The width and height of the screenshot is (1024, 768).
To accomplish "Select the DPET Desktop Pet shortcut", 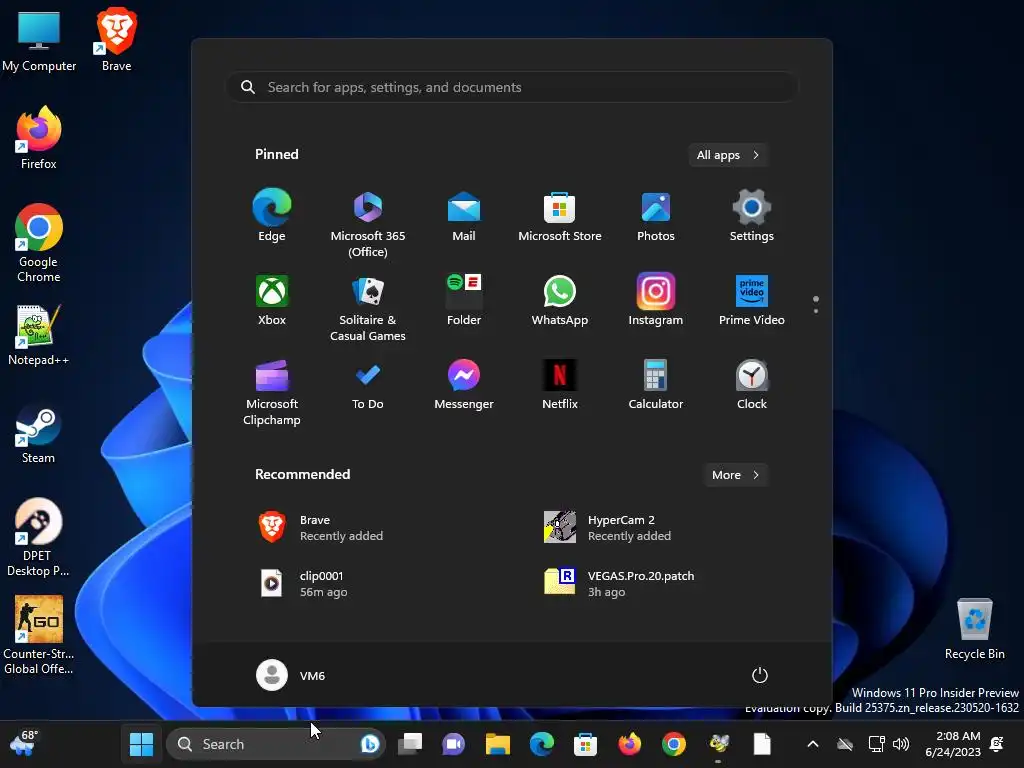I will click(x=38, y=537).
